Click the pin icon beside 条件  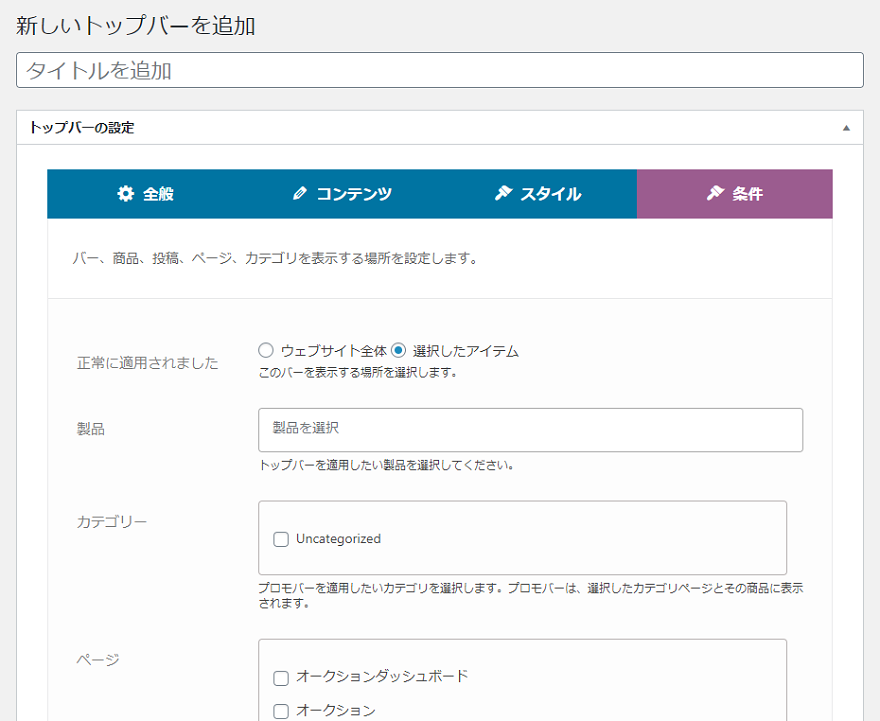[715, 194]
